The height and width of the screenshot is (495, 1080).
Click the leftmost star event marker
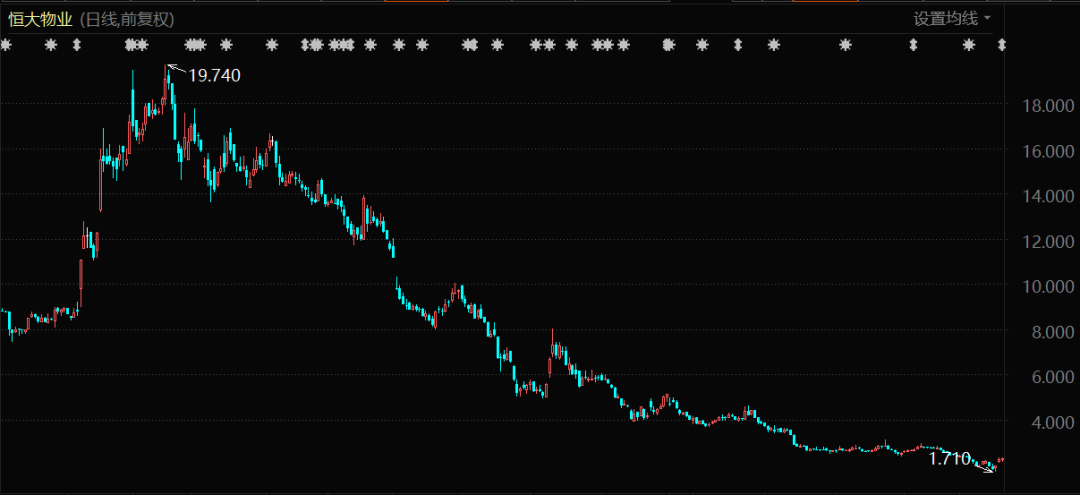point(5,45)
